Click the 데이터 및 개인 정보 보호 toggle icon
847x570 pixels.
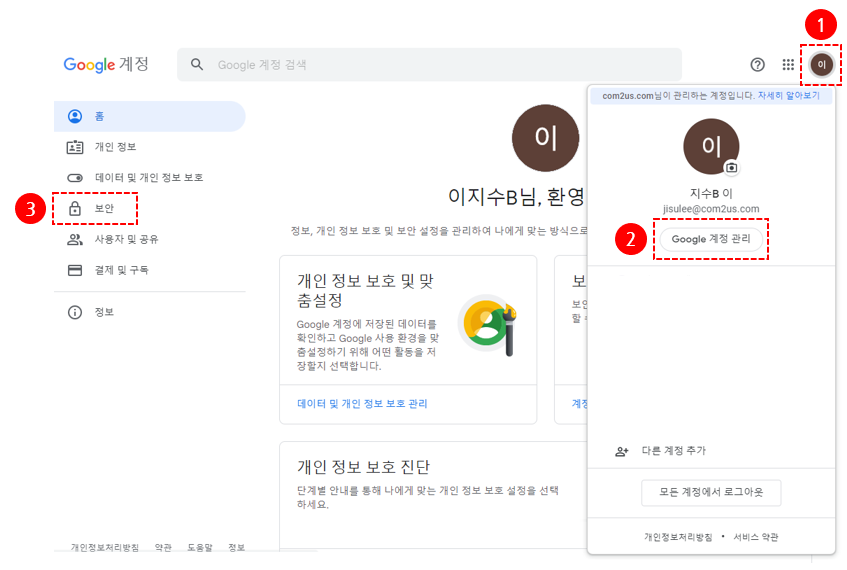pos(75,178)
